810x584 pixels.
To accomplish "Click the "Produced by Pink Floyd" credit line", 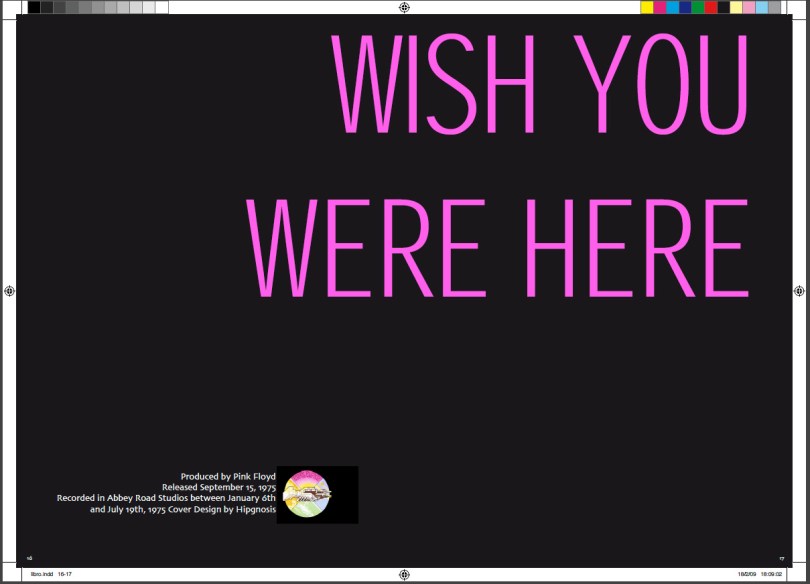I will click(x=227, y=476).
